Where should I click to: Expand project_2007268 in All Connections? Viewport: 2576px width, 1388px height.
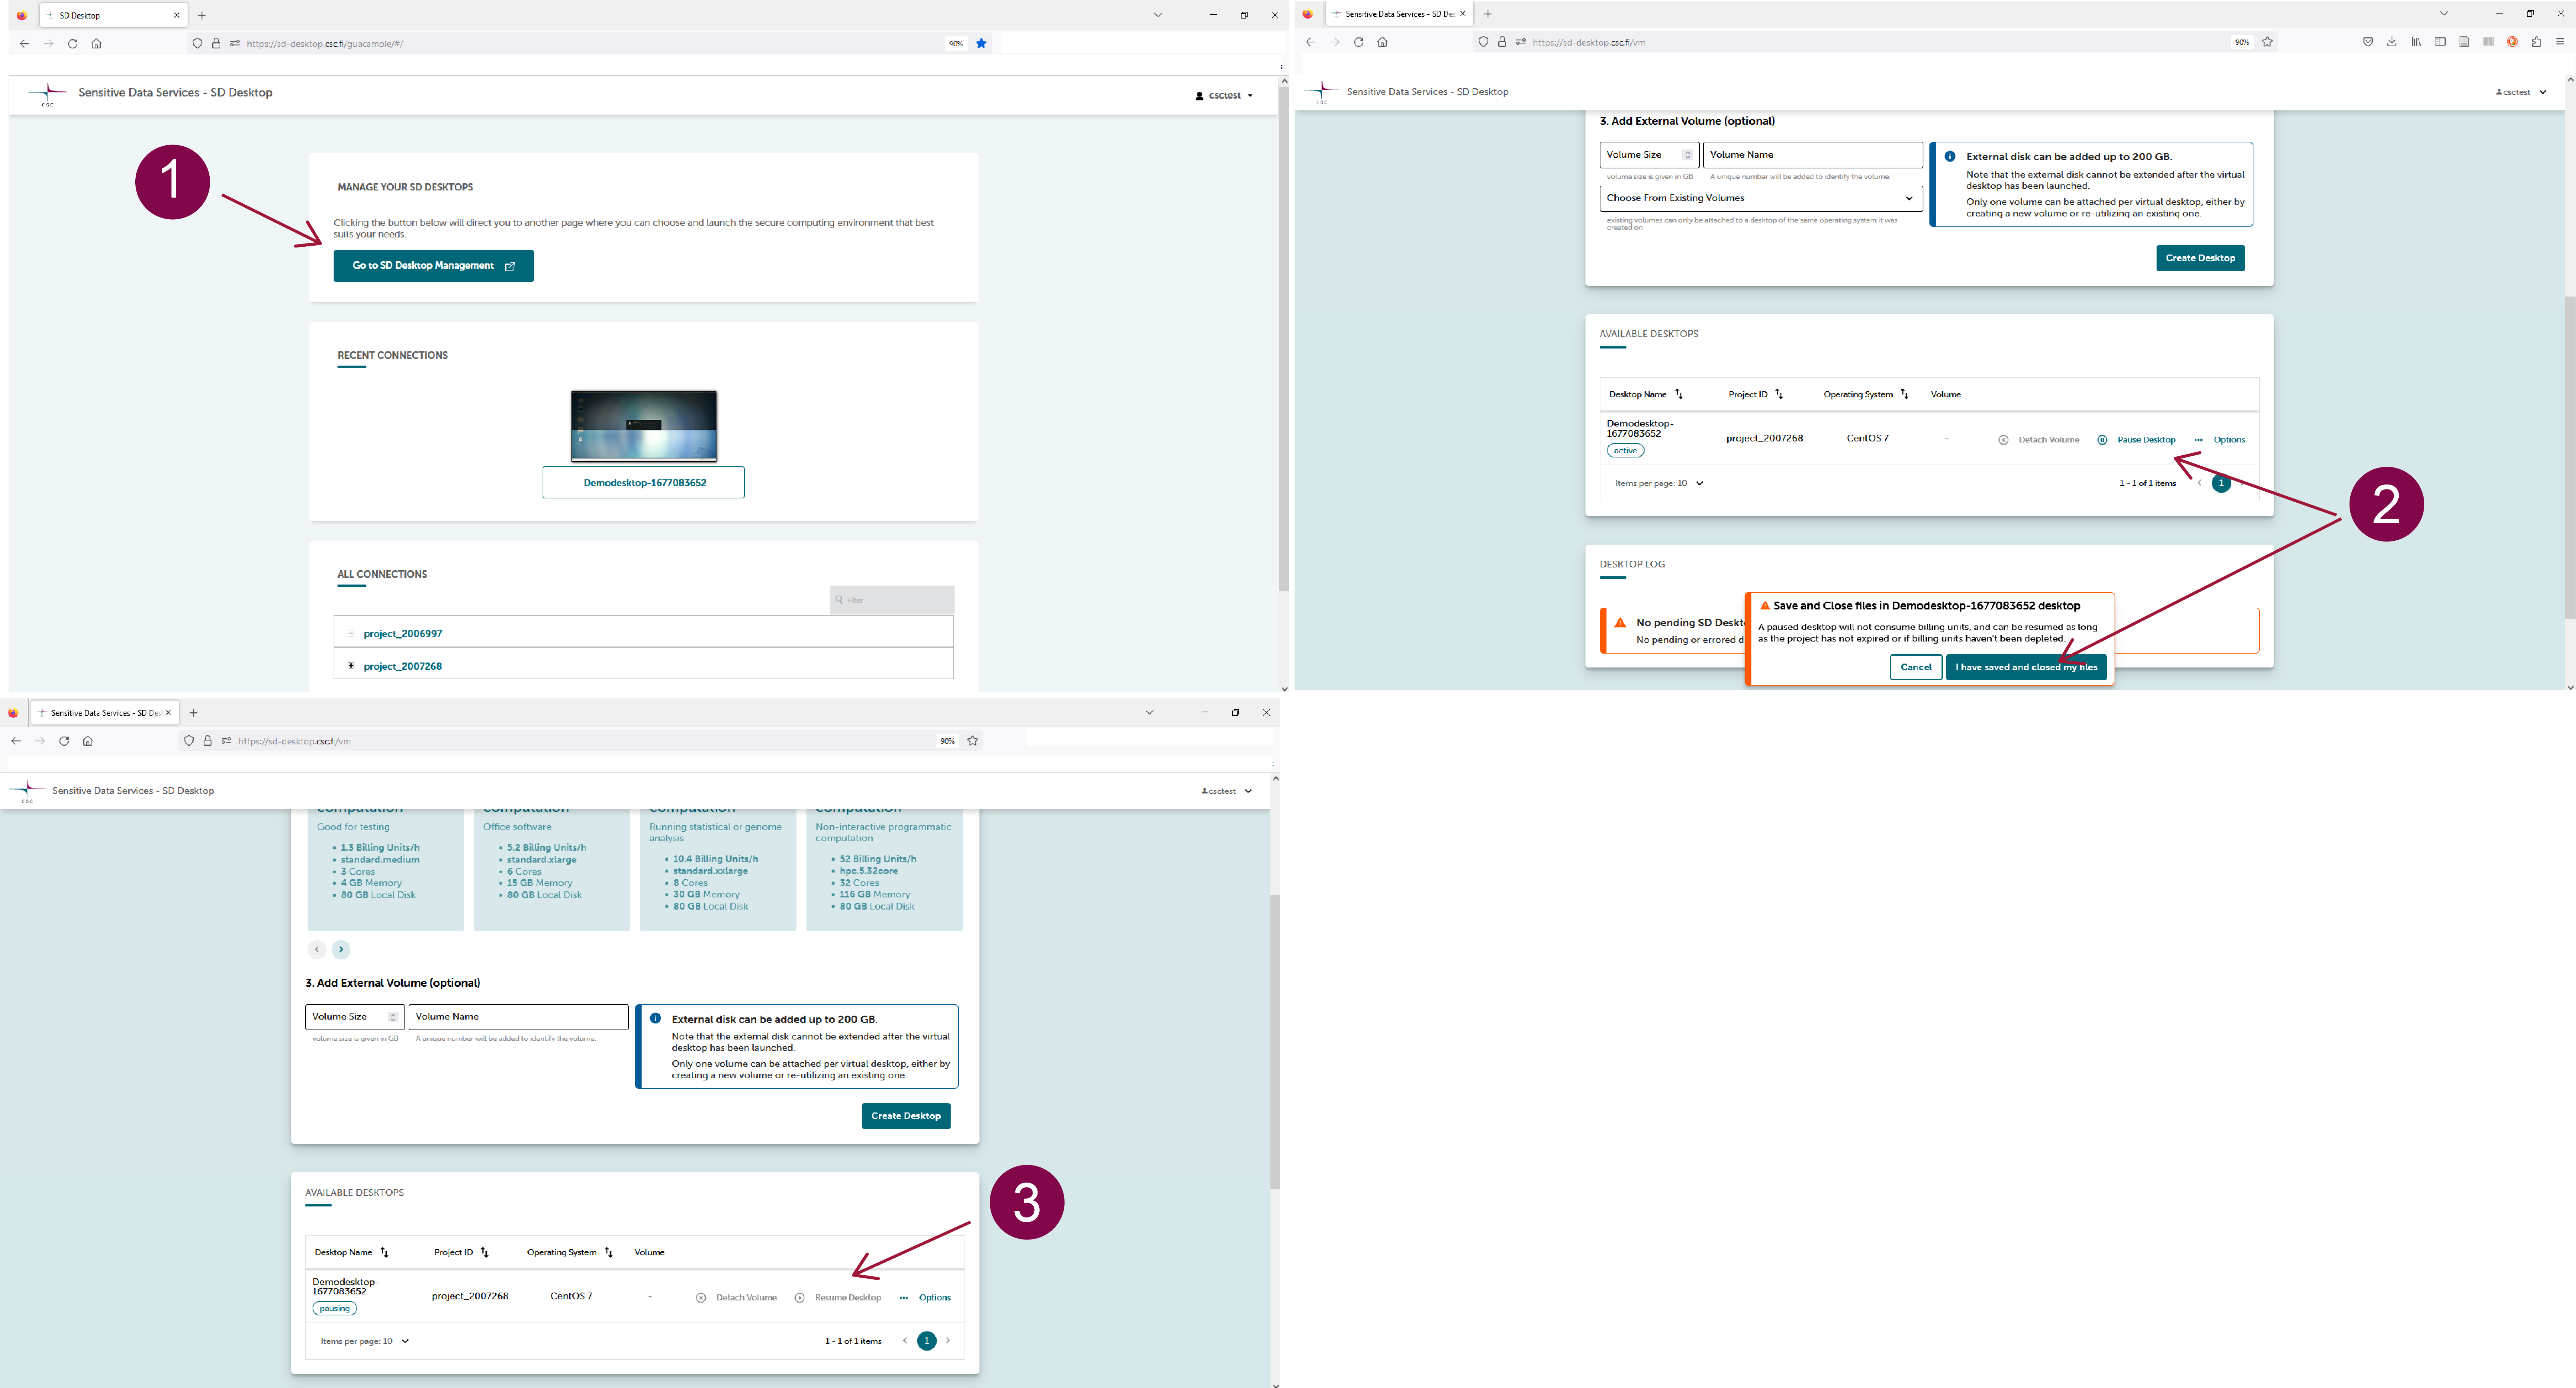point(351,666)
